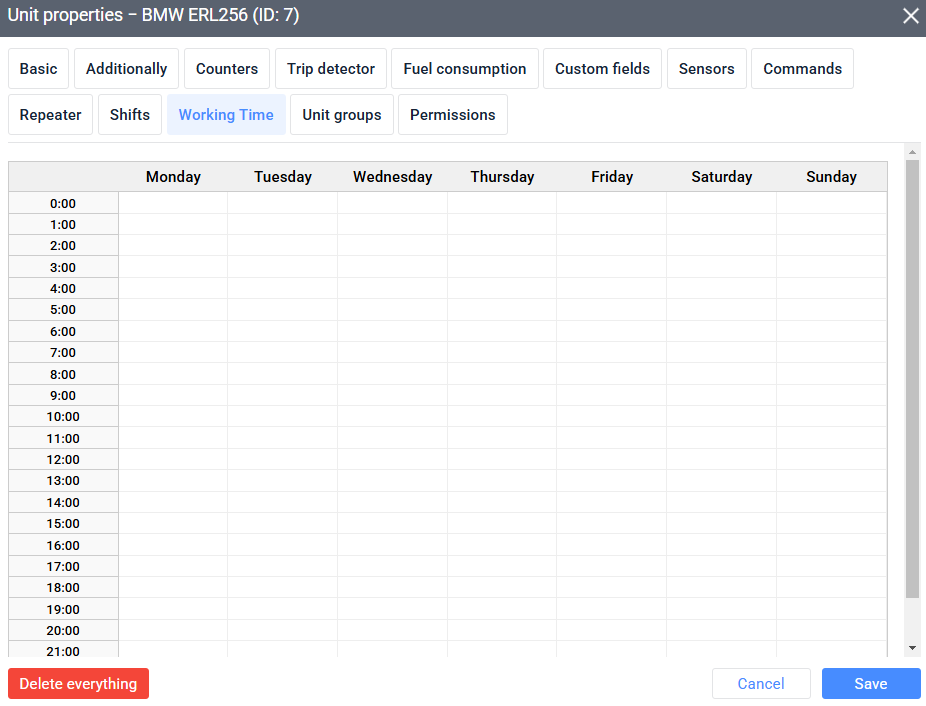
Task: Go to the Trip detector tab
Action: (331, 69)
